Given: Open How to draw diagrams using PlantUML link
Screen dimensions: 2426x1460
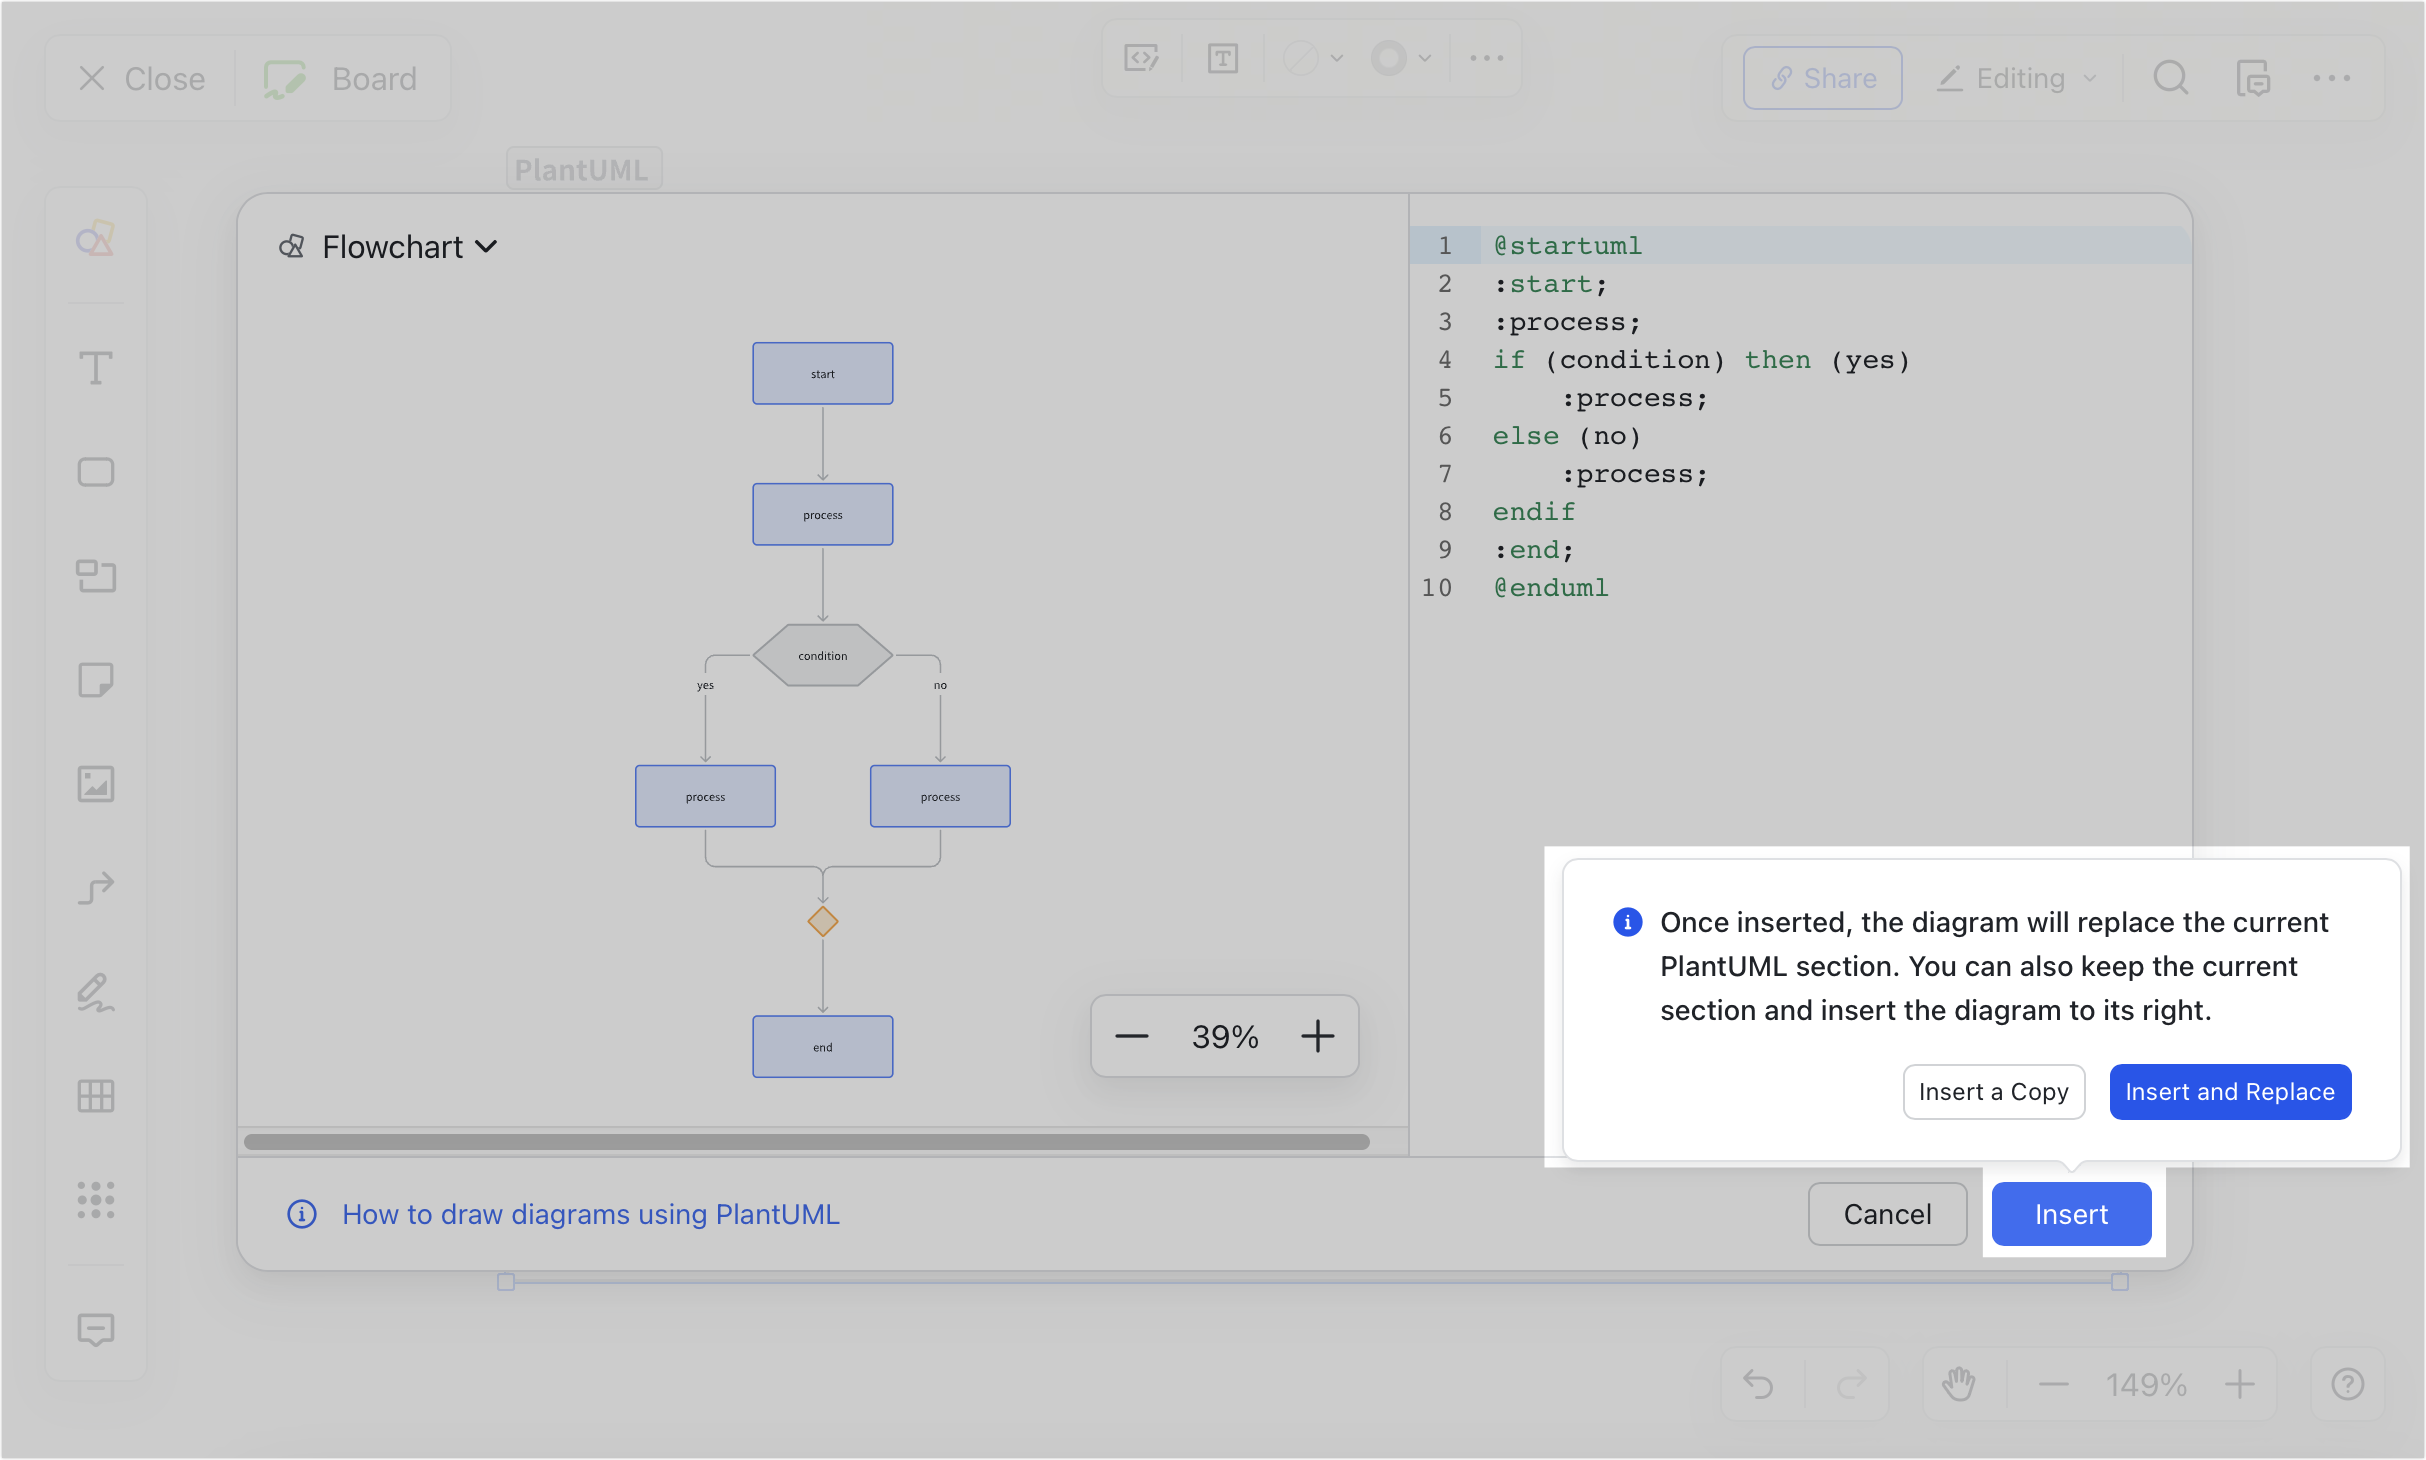Looking at the screenshot, I should pos(591,1214).
